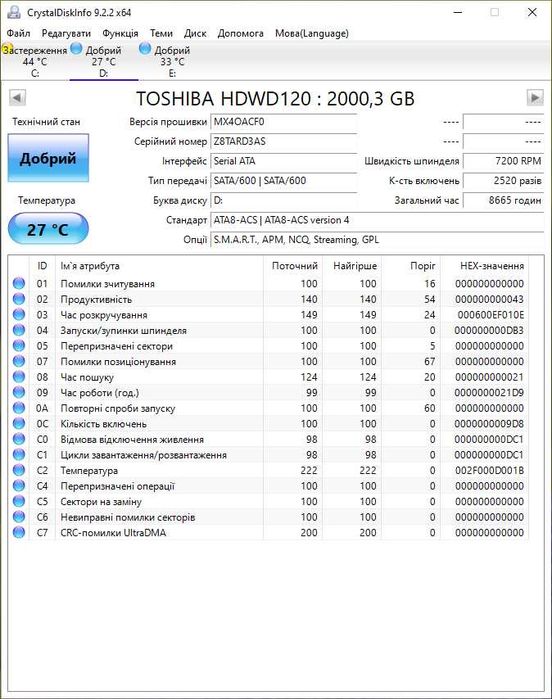The image size is (552, 699).
Task: Click the 7200 RPM spindle speed field
Action: click(x=503, y=161)
